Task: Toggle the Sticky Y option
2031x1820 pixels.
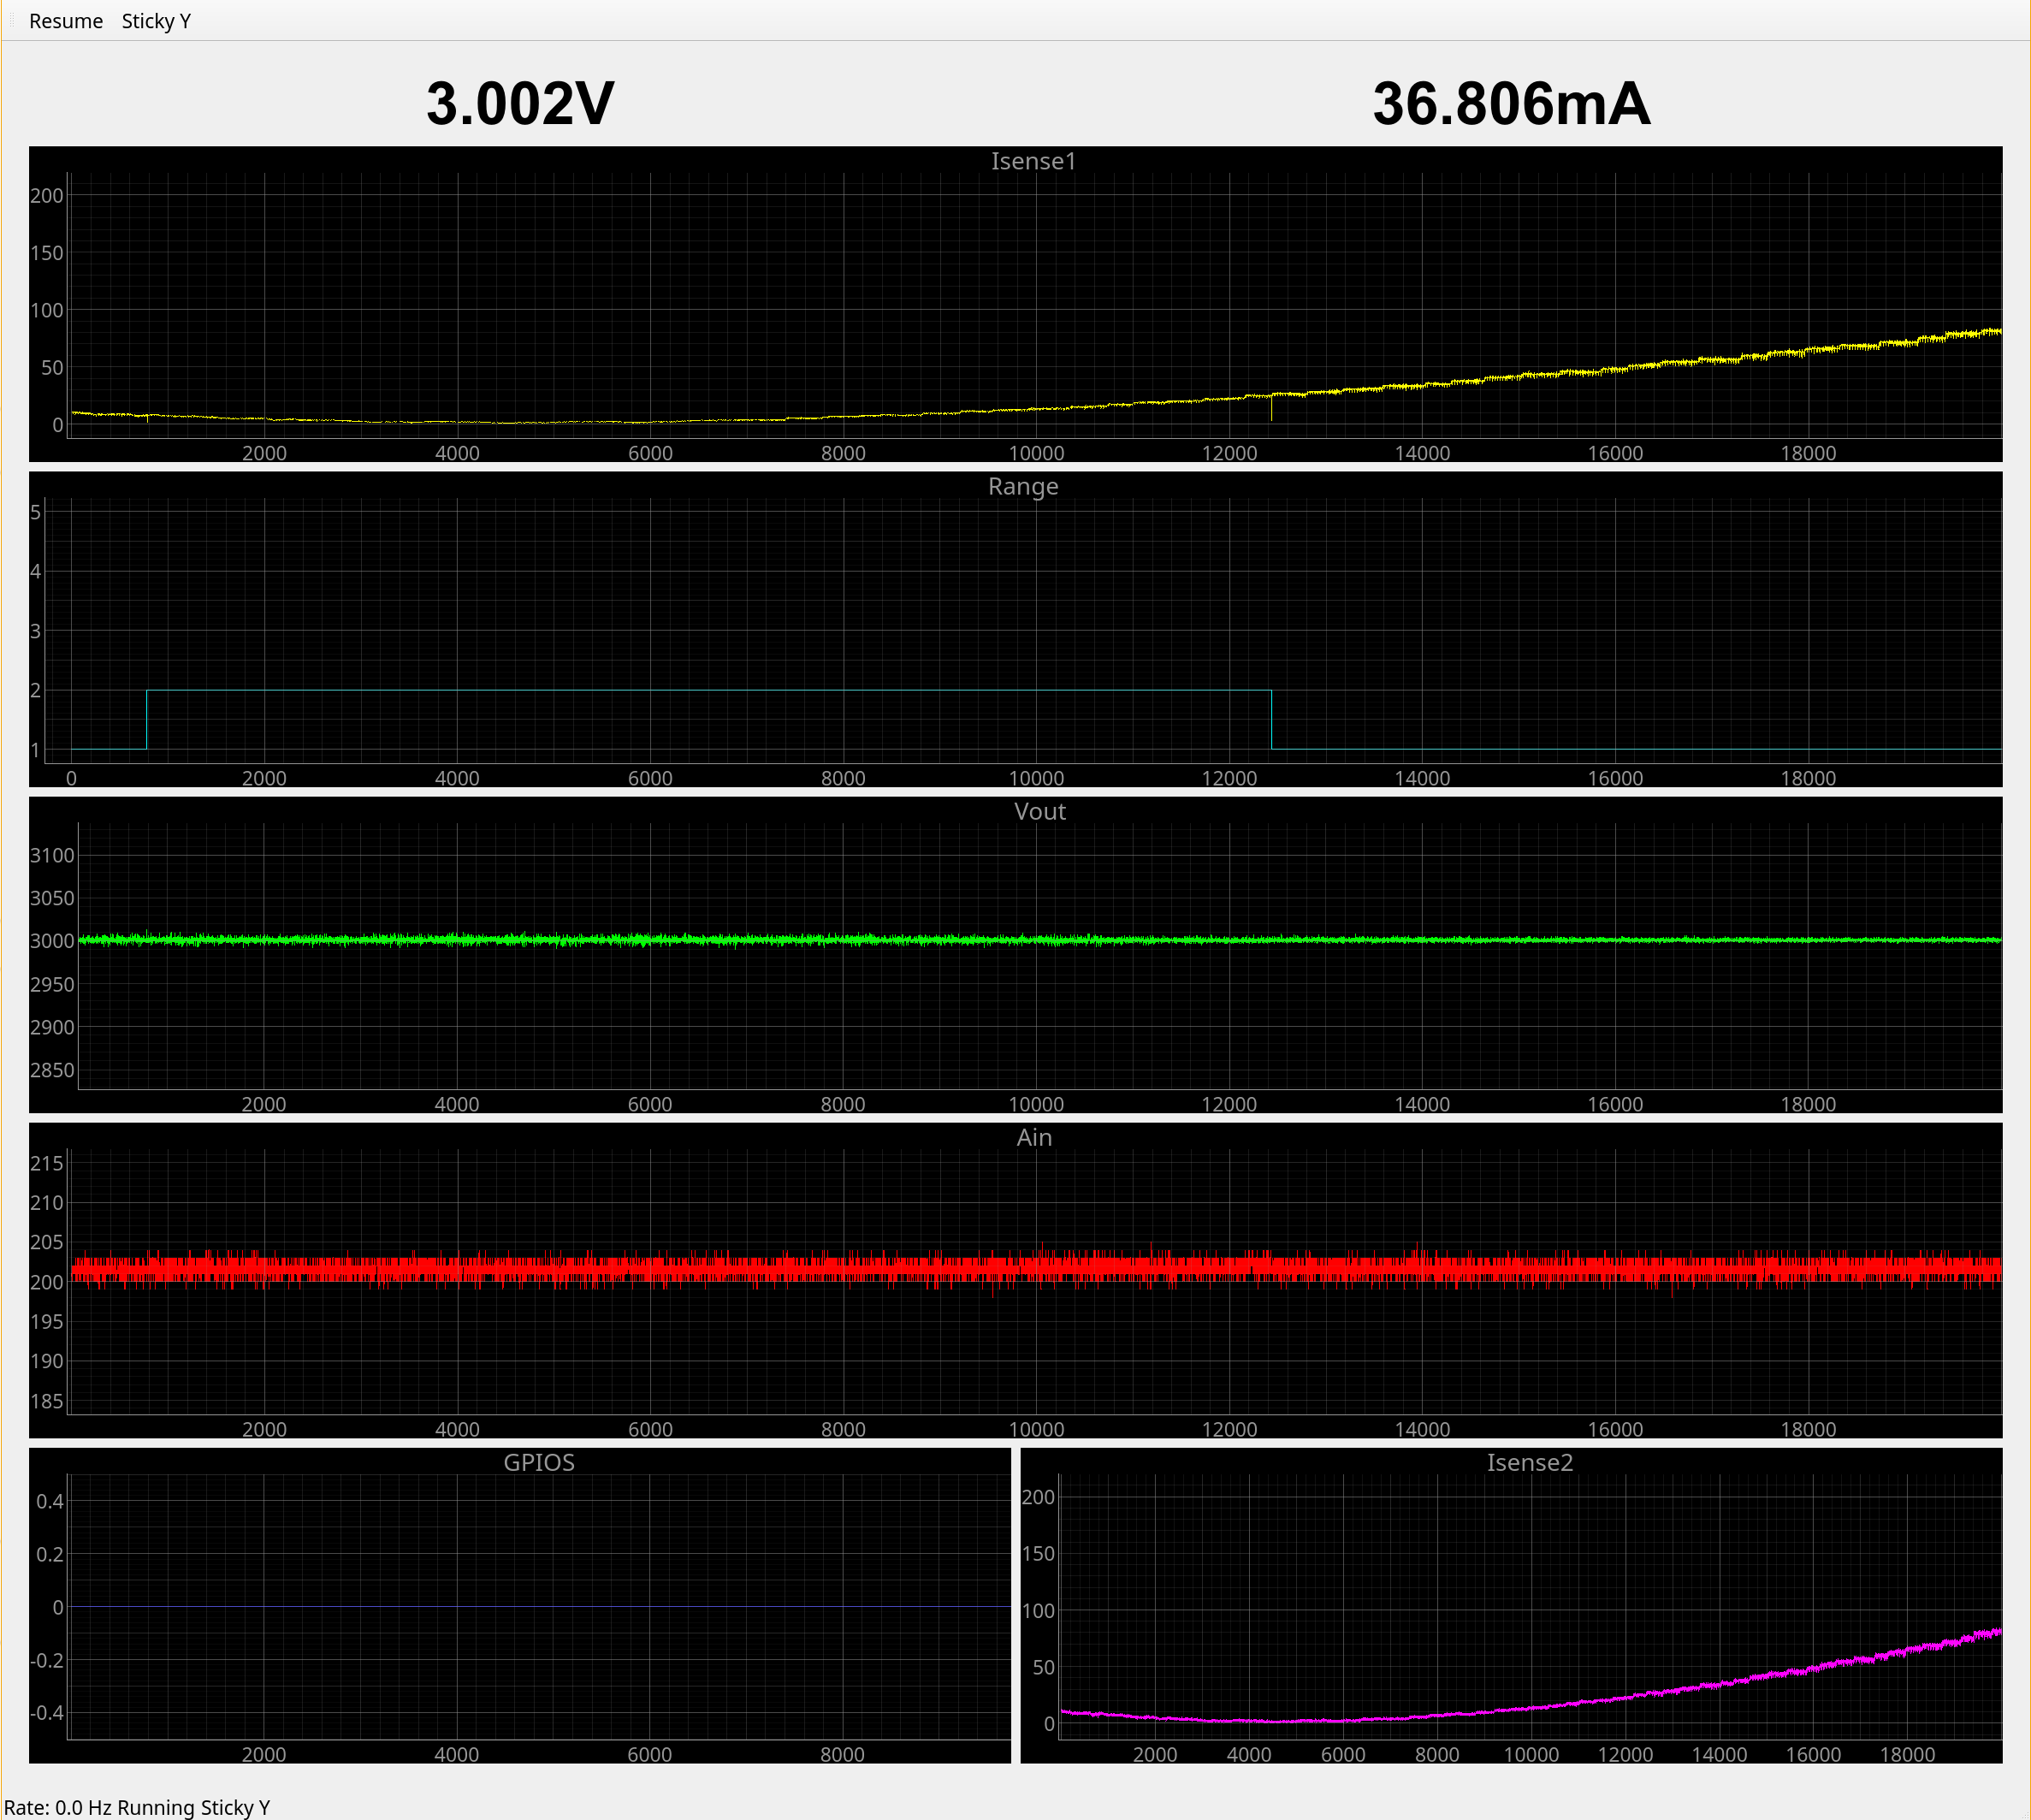Action: 156,21
